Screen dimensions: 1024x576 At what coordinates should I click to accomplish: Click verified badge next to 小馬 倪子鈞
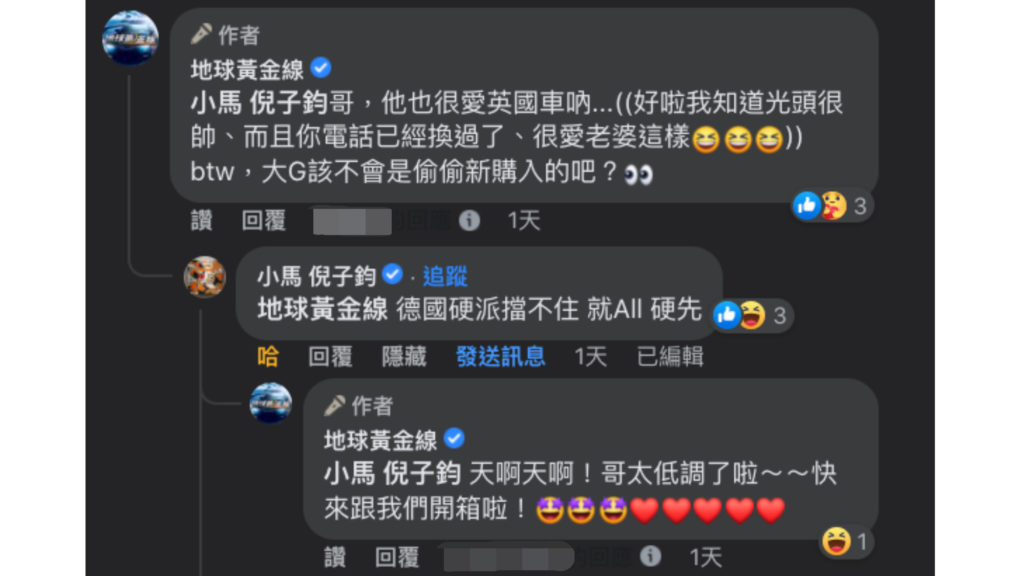(x=392, y=274)
